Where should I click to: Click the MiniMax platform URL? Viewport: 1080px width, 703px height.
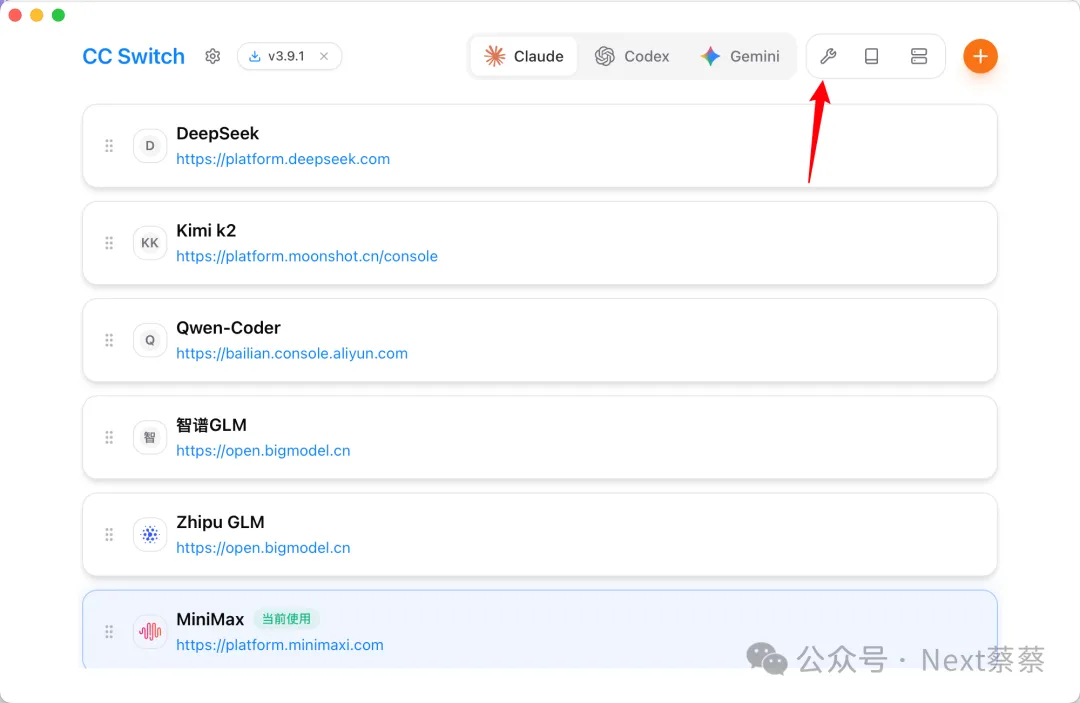click(280, 645)
